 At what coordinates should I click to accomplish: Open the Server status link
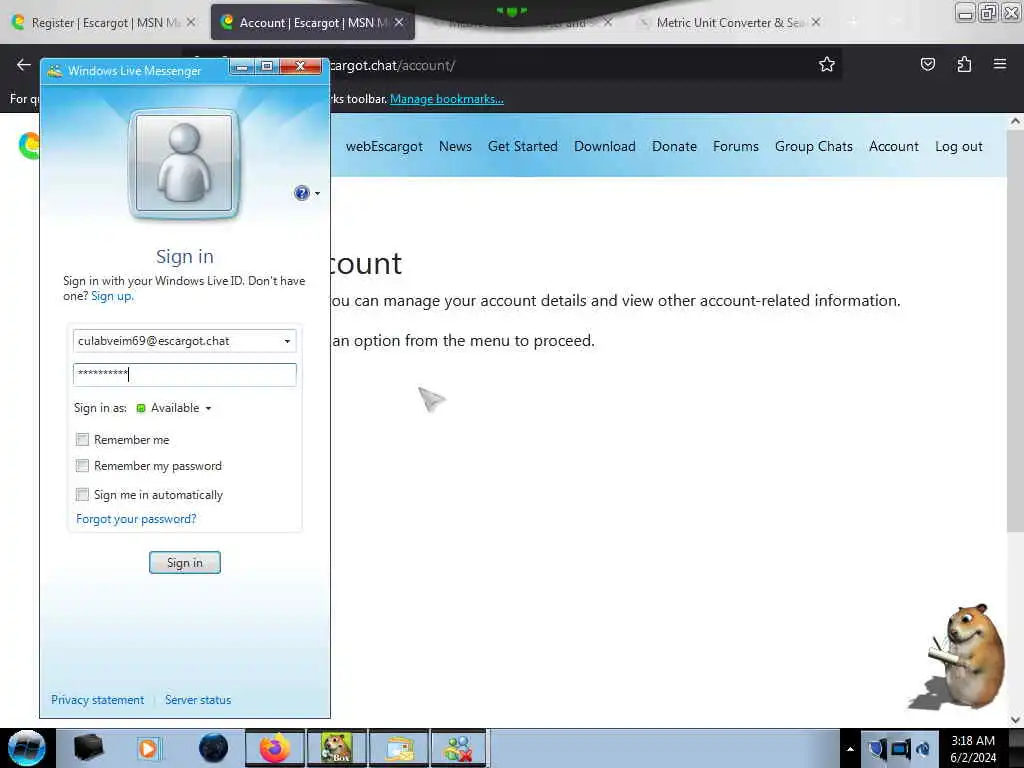[198, 699]
